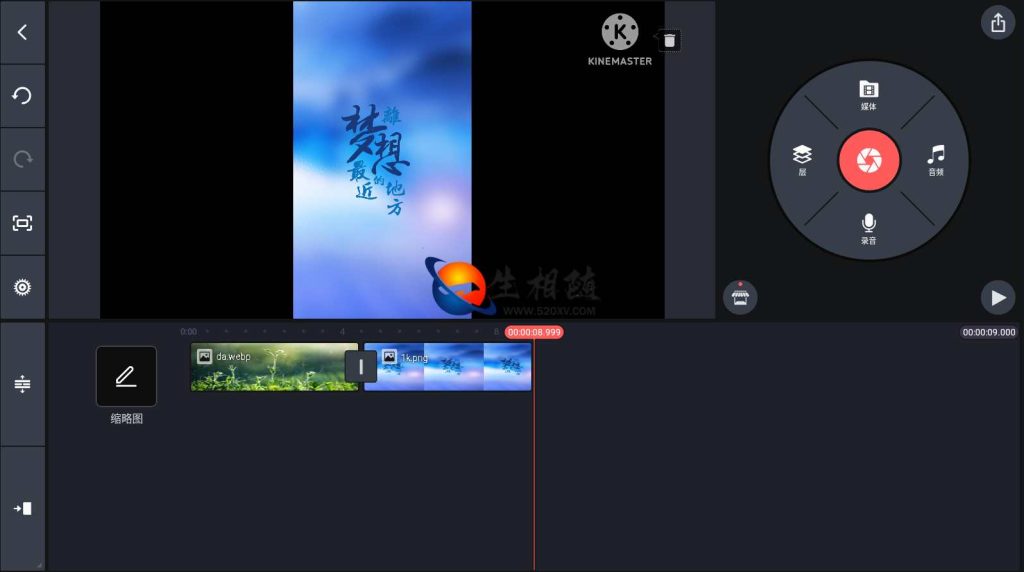Viewport: 1024px width, 572px height.
Task: Redo the last edit
Action: [22, 159]
